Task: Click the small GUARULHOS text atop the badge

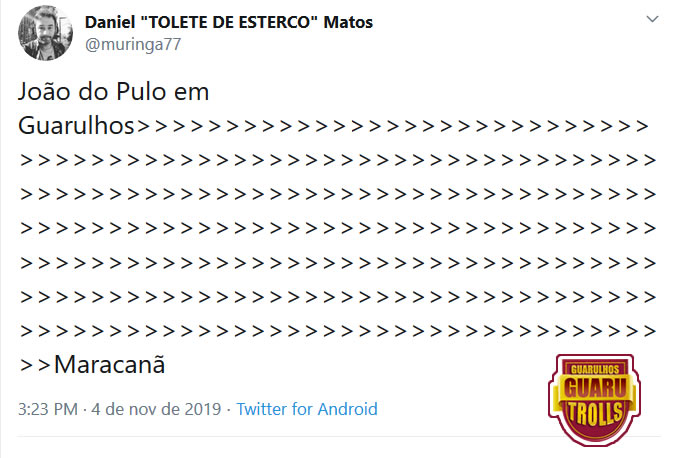Action: click(595, 369)
